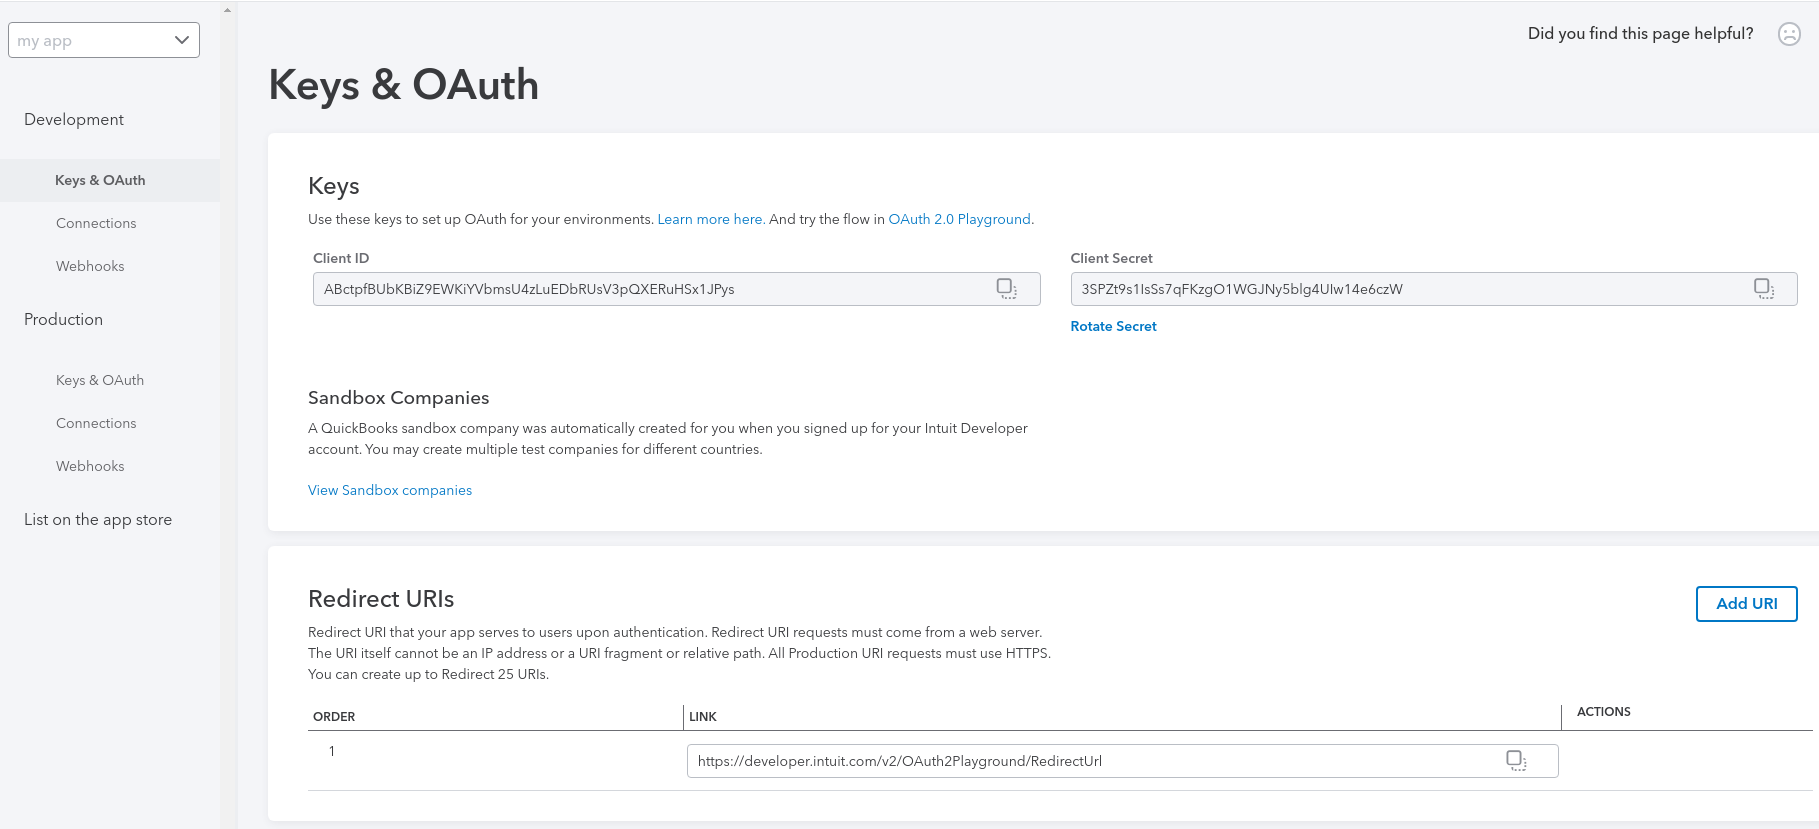The image size is (1819, 829).
Task: Click Rotate Secret
Action: tap(1113, 326)
